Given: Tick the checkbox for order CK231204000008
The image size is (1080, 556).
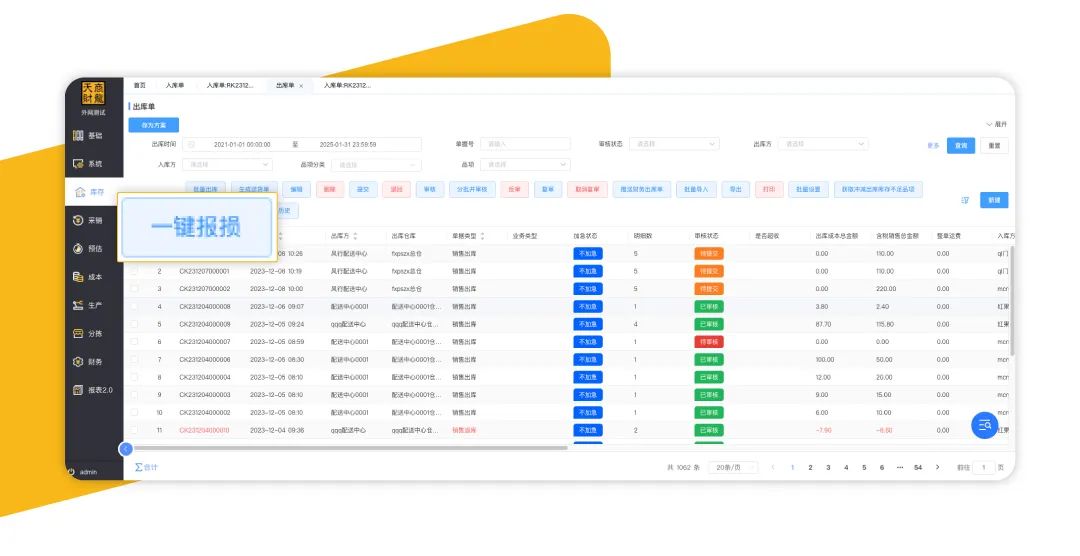Looking at the screenshot, I should pyautogui.click(x=134, y=307).
